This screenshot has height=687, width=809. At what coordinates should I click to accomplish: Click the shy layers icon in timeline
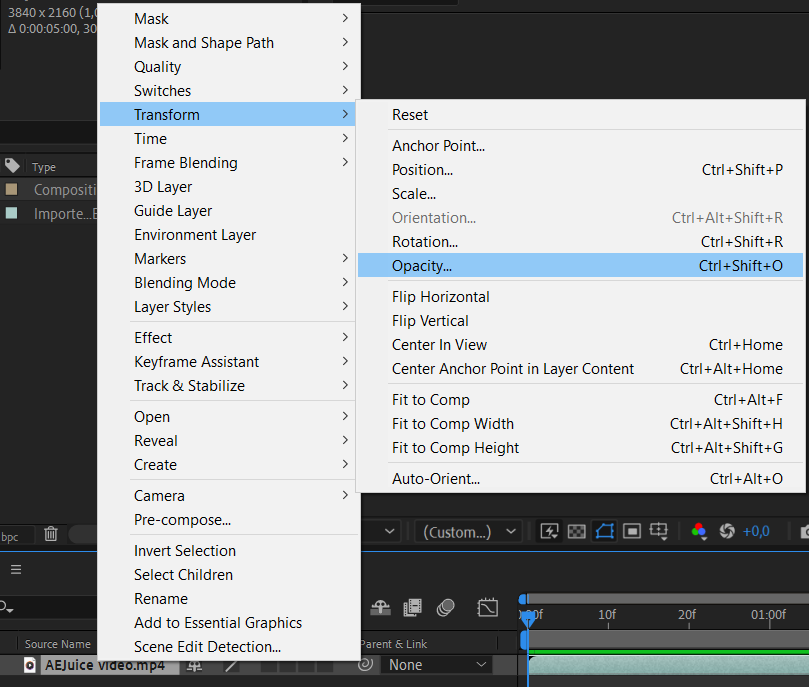[x=380, y=607]
